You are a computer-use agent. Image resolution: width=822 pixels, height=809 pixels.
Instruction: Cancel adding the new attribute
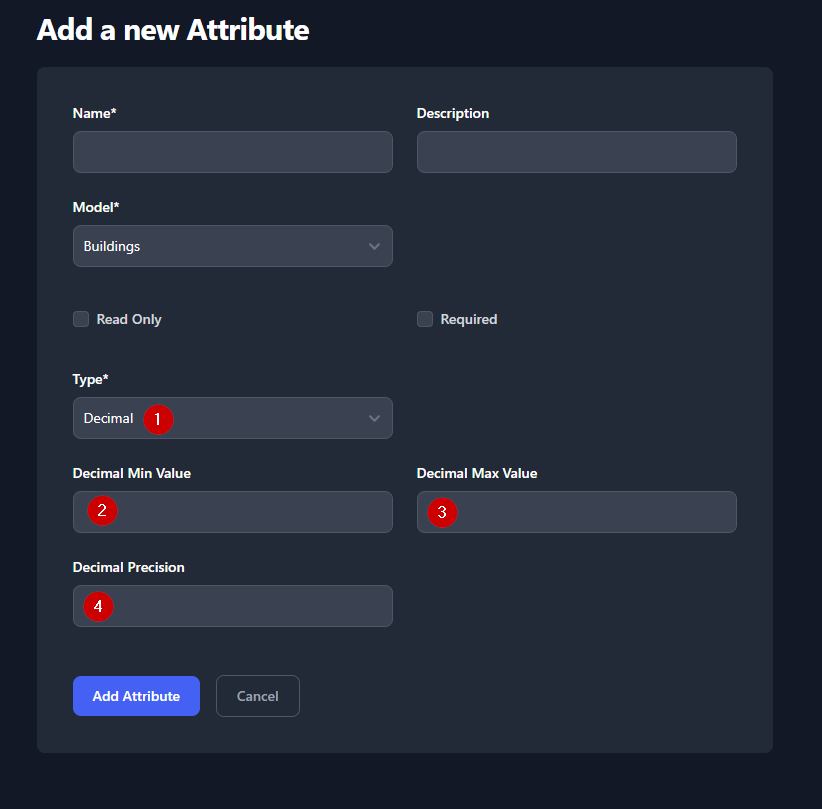pyautogui.click(x=257, y=696)
